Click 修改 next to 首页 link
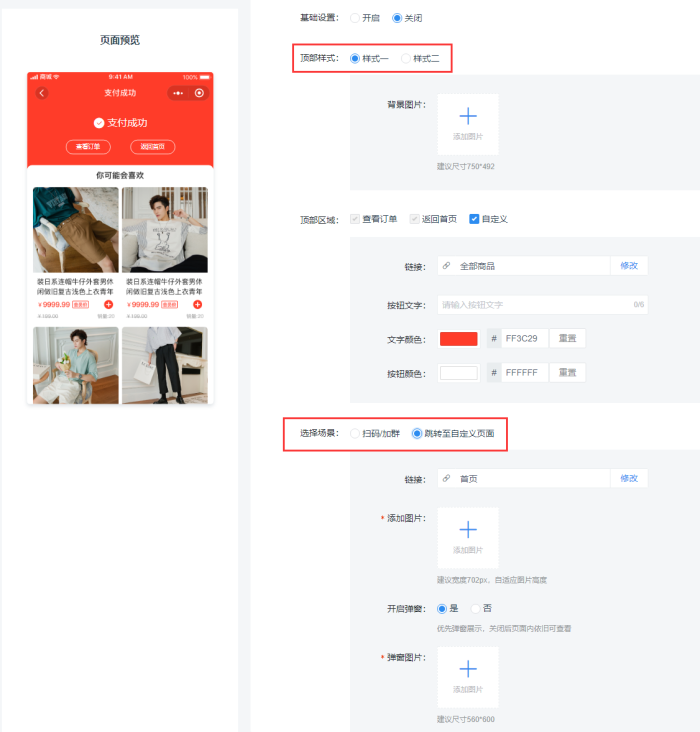The image size is (700, 732). 629,479
